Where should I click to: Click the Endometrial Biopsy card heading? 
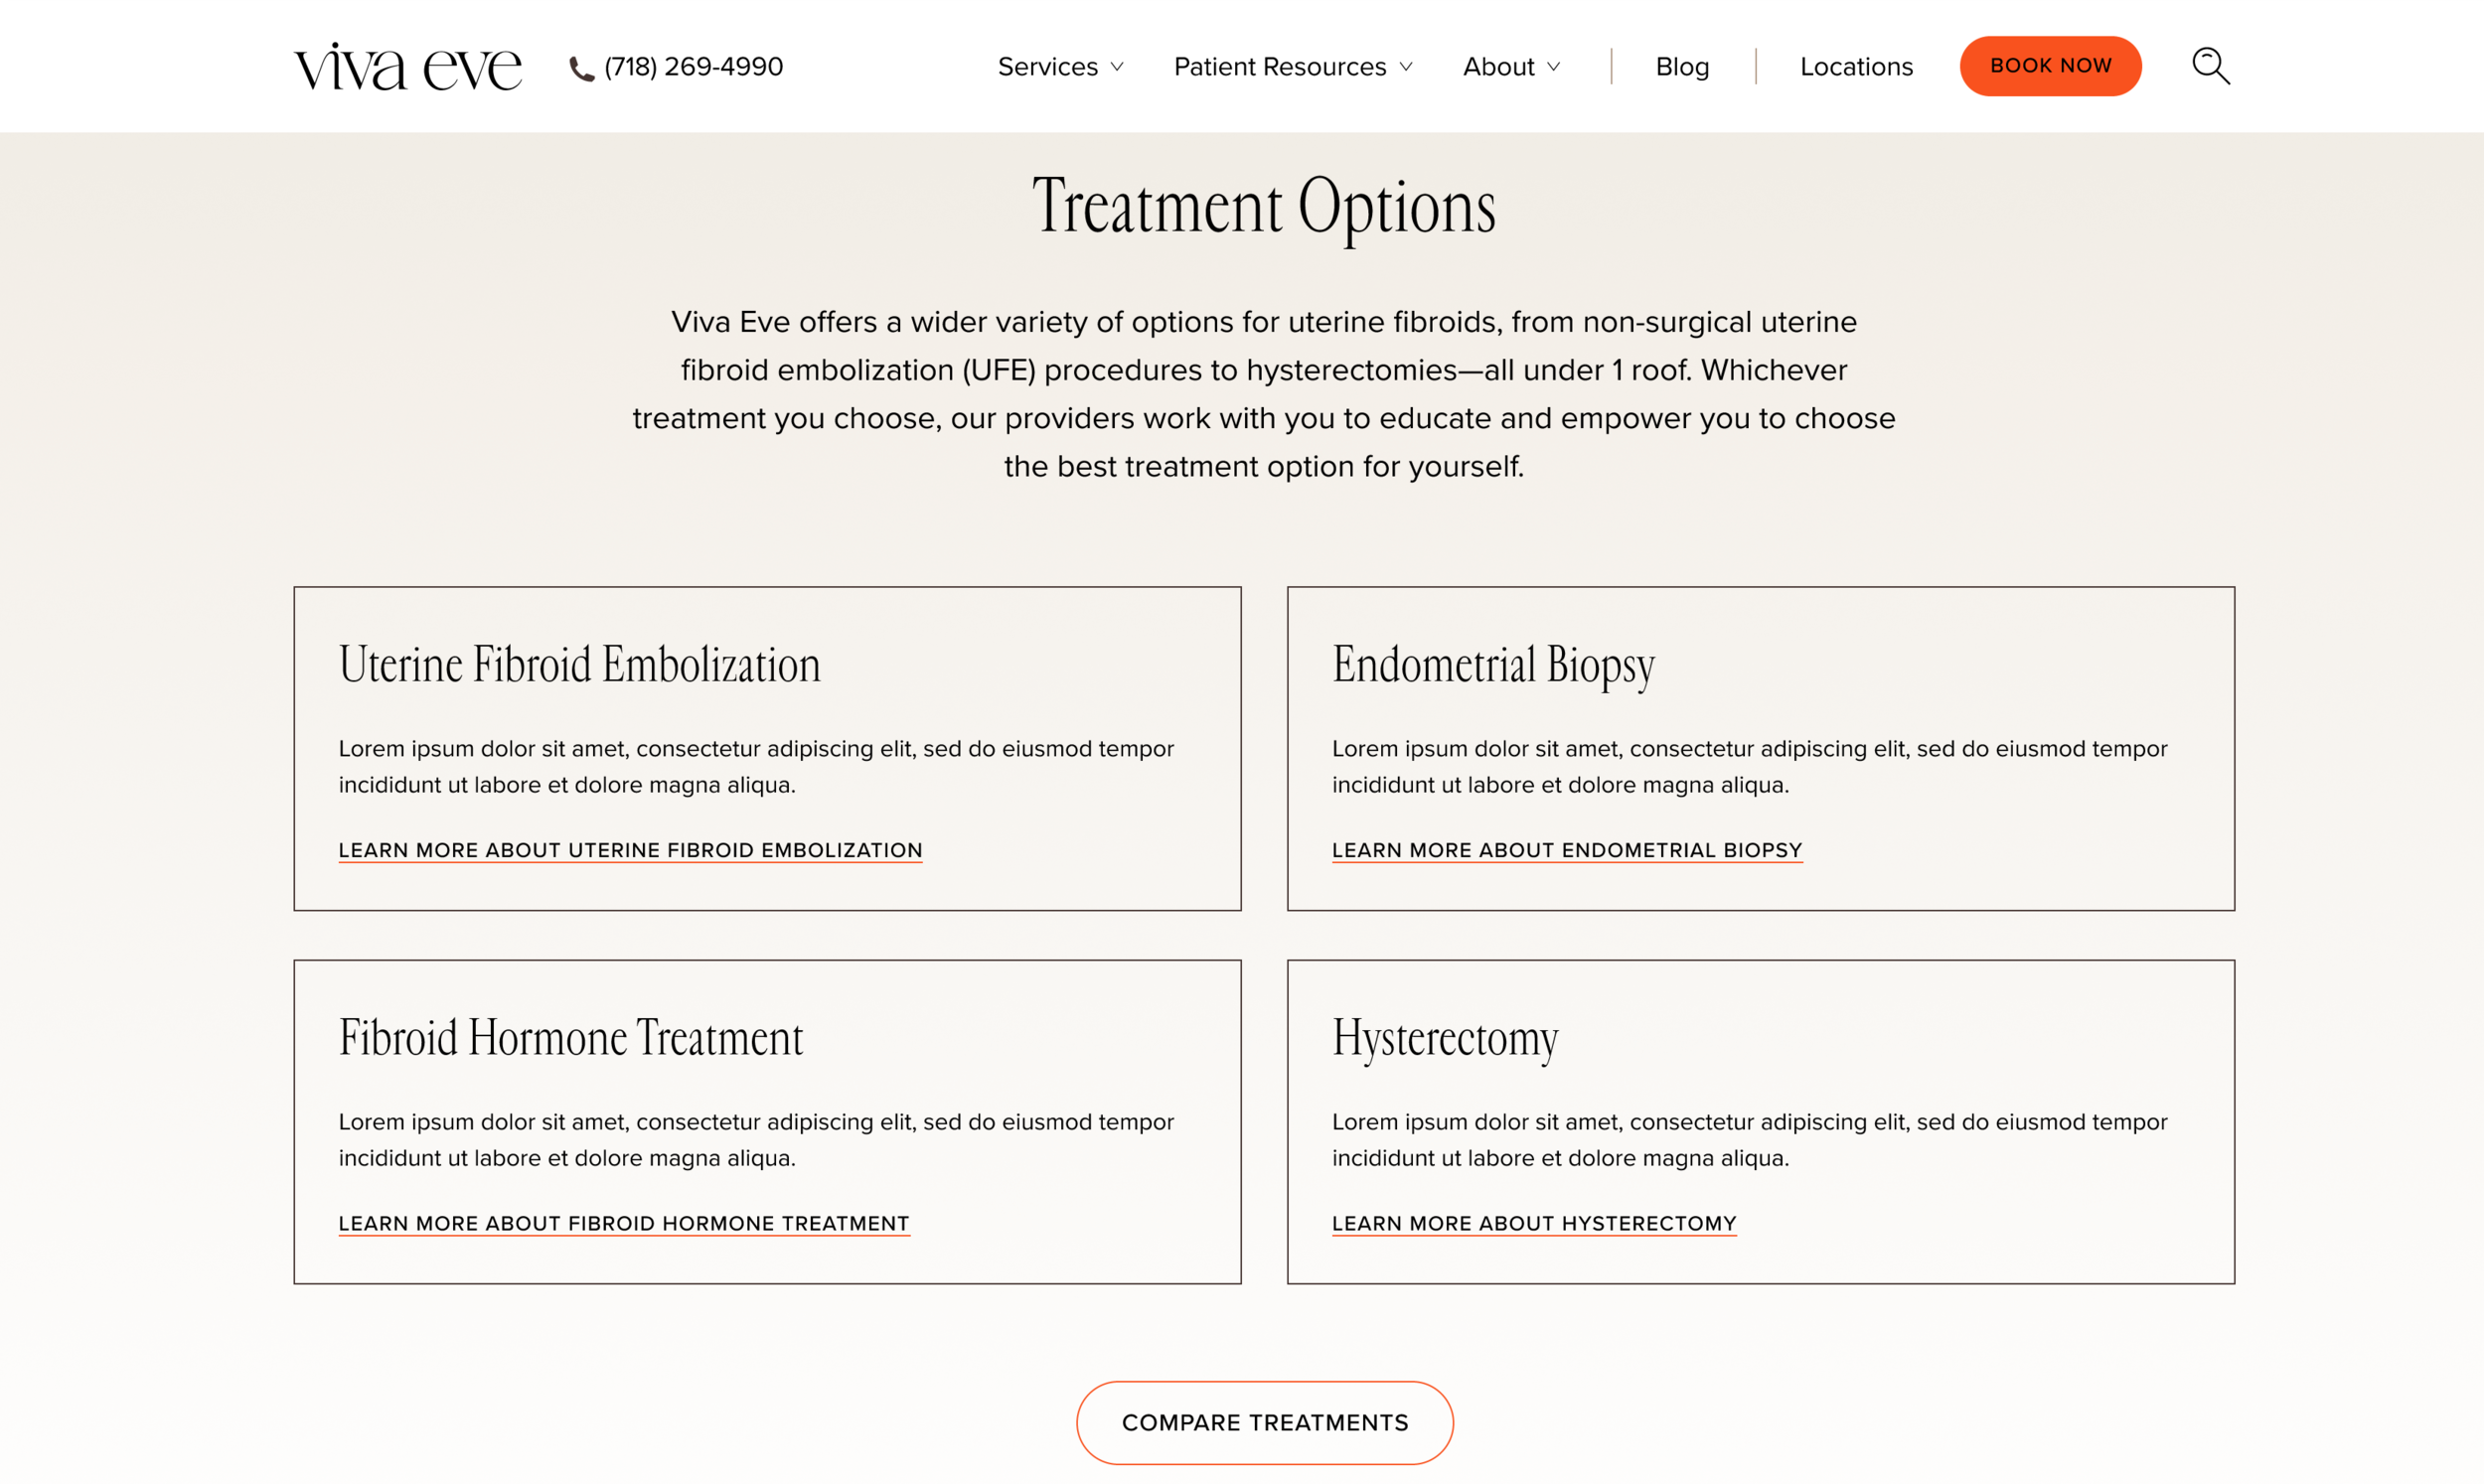[1492, 665]
